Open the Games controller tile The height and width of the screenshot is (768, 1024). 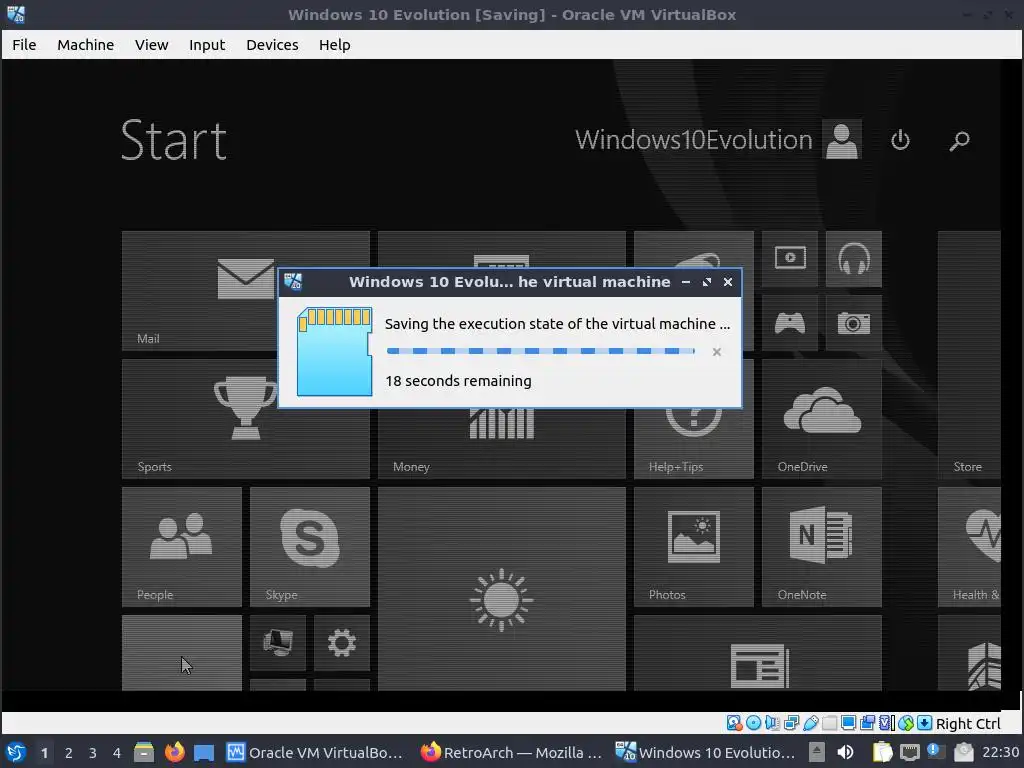coord(790,323)
